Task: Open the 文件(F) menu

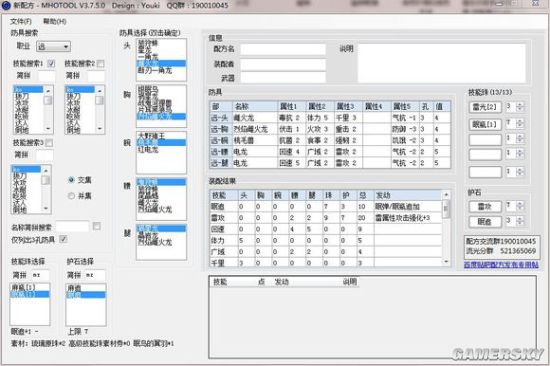Action: point(21,21)
